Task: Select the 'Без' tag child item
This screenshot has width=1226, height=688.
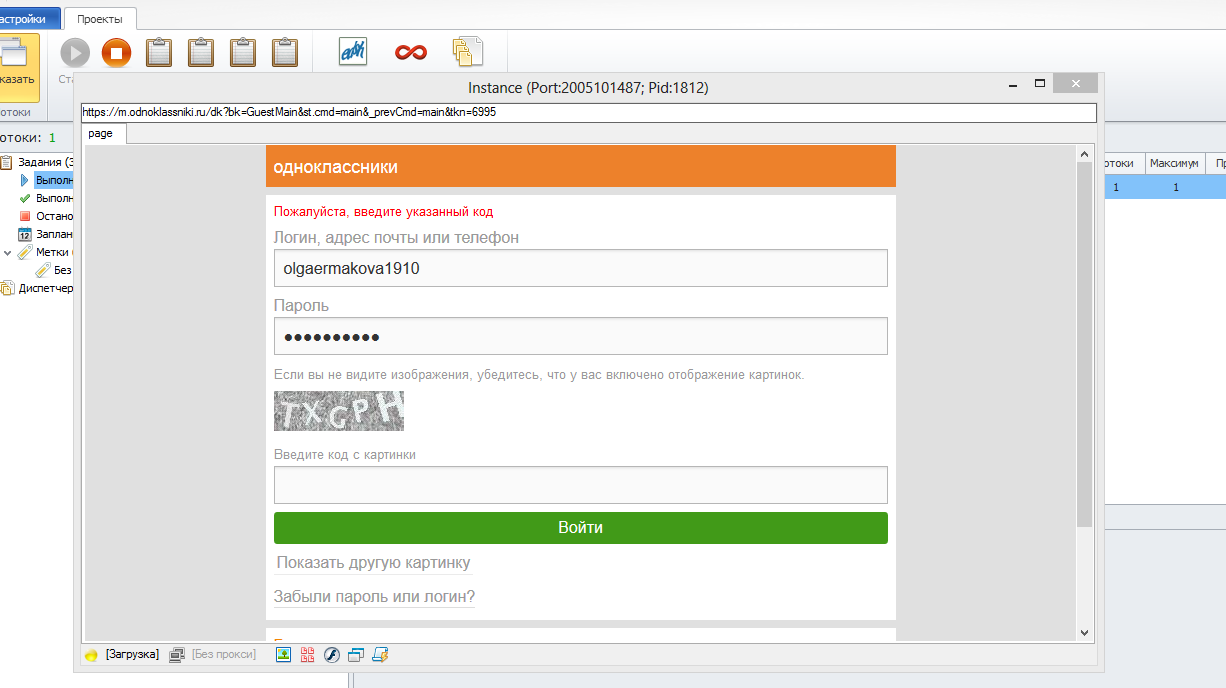Action: click(53, 270)
